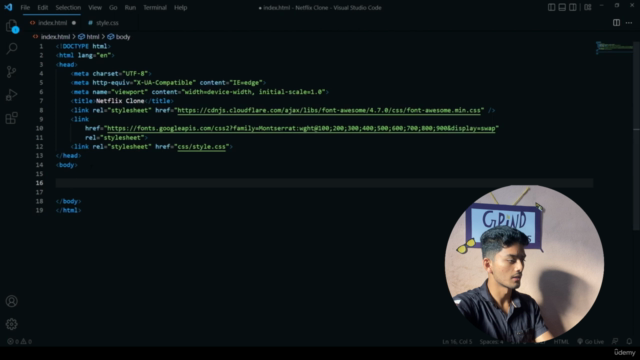The height and width of the screenshot is (360, 640).
Task: Click the "viewport" meta name value
Action: 129,92
